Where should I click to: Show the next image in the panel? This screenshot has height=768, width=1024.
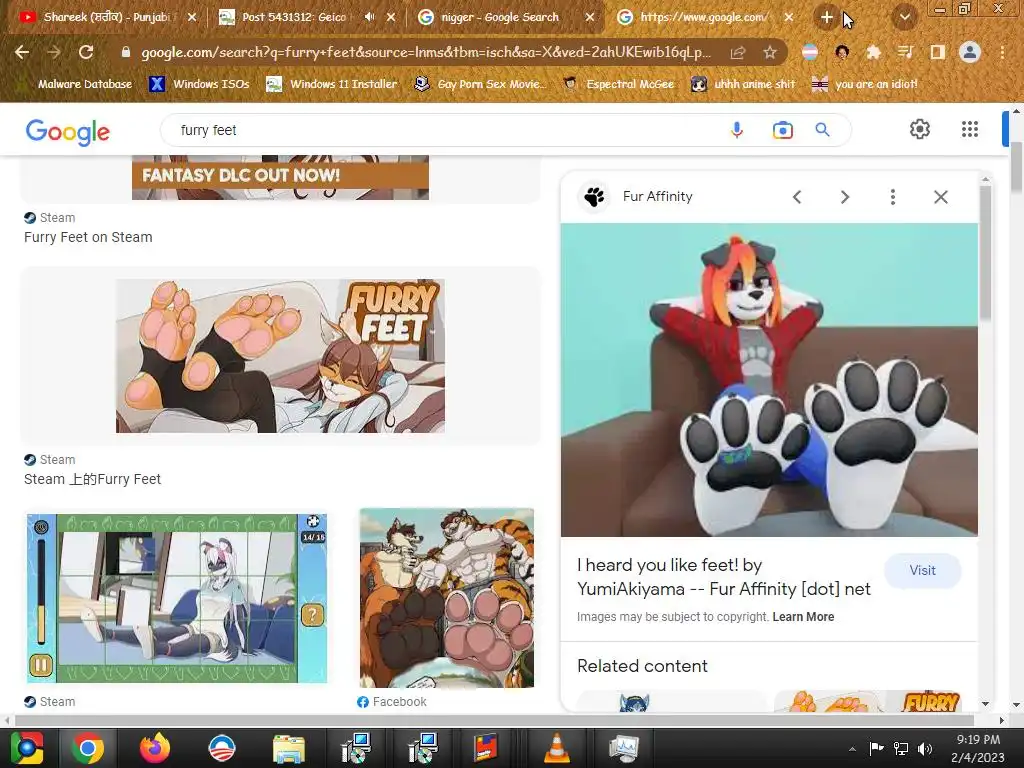(844, 197)
